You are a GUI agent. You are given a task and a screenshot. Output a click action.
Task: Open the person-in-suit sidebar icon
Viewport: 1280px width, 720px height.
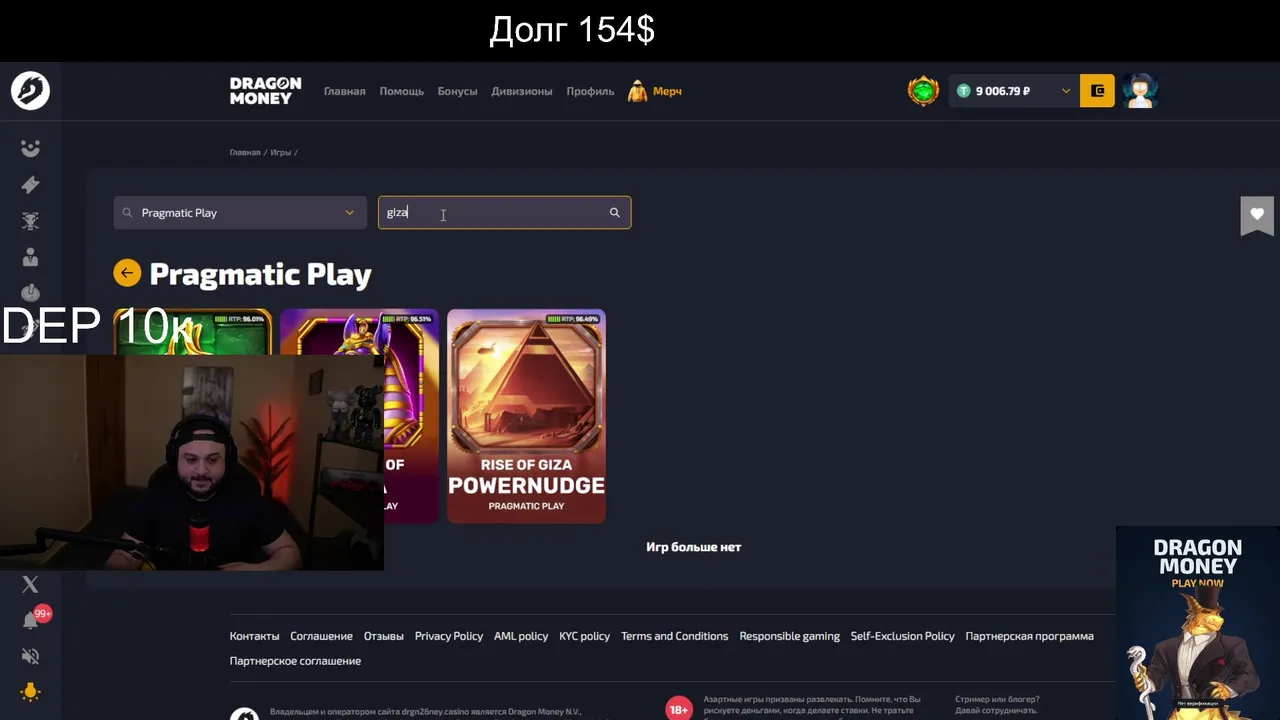pyautogui.click(x=30, y=257)
